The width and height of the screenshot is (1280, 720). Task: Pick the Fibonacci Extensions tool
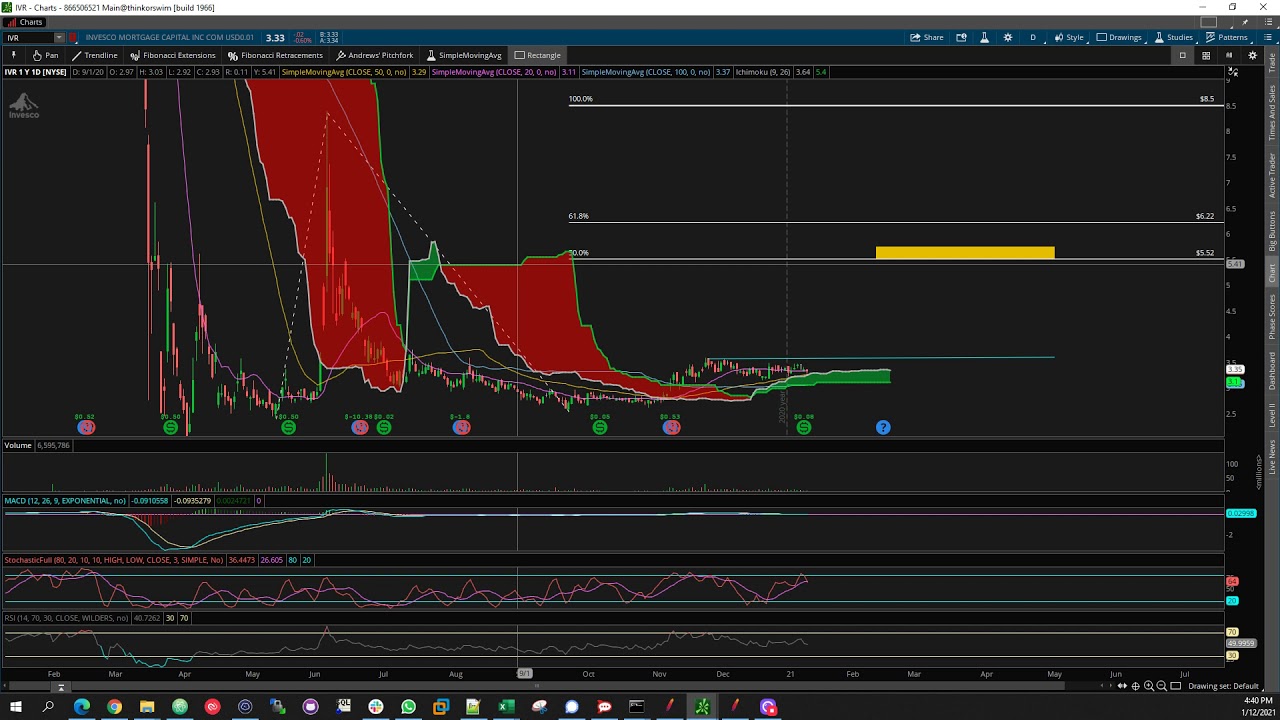click(x=172, y=55)
